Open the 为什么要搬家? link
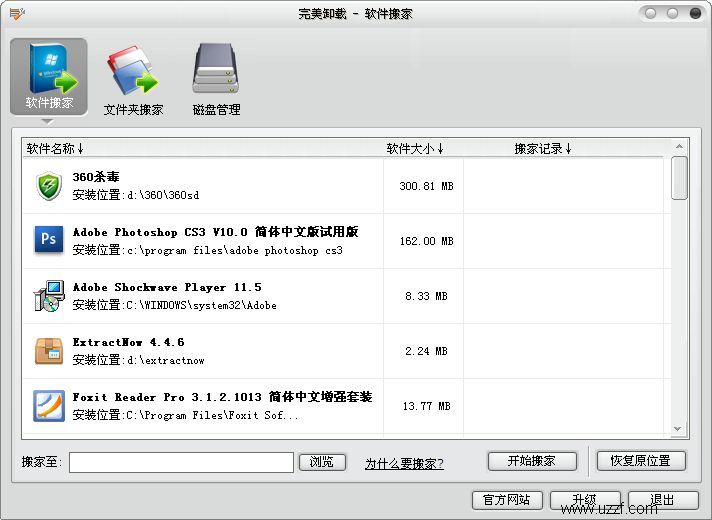The height and width of the screenshot is (520, 712). (404, 464)
